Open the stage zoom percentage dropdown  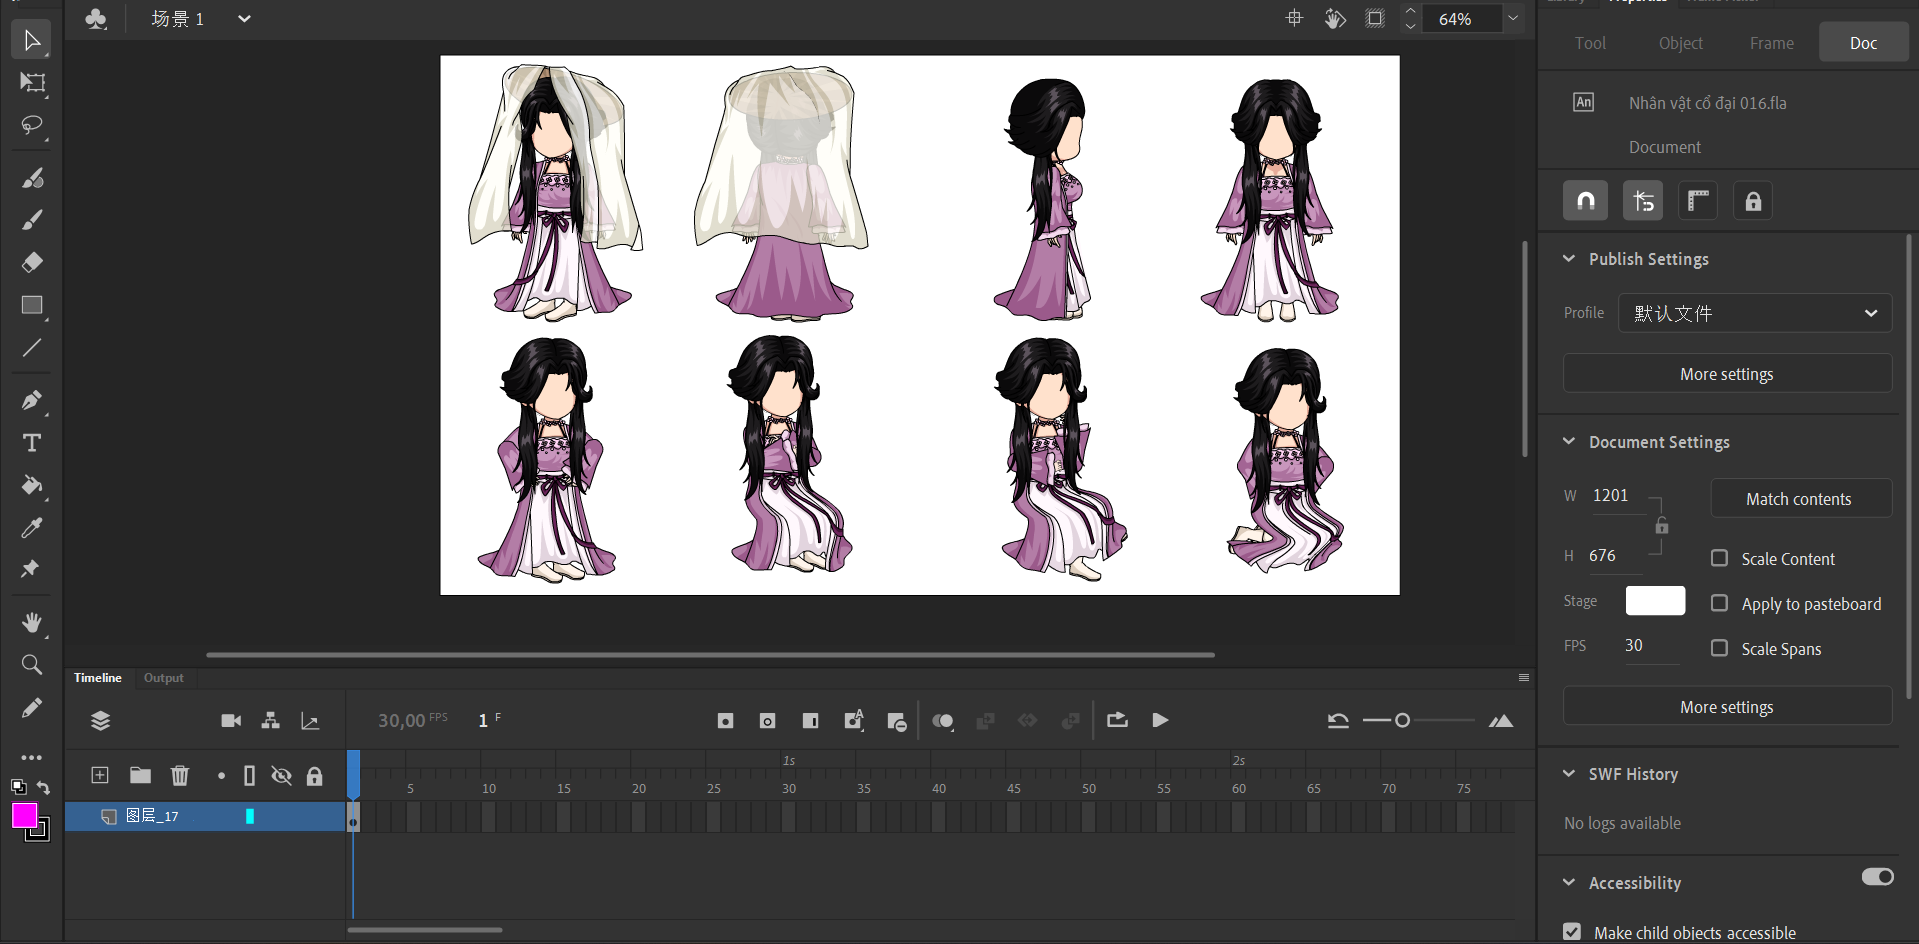tap(1513, 19)
